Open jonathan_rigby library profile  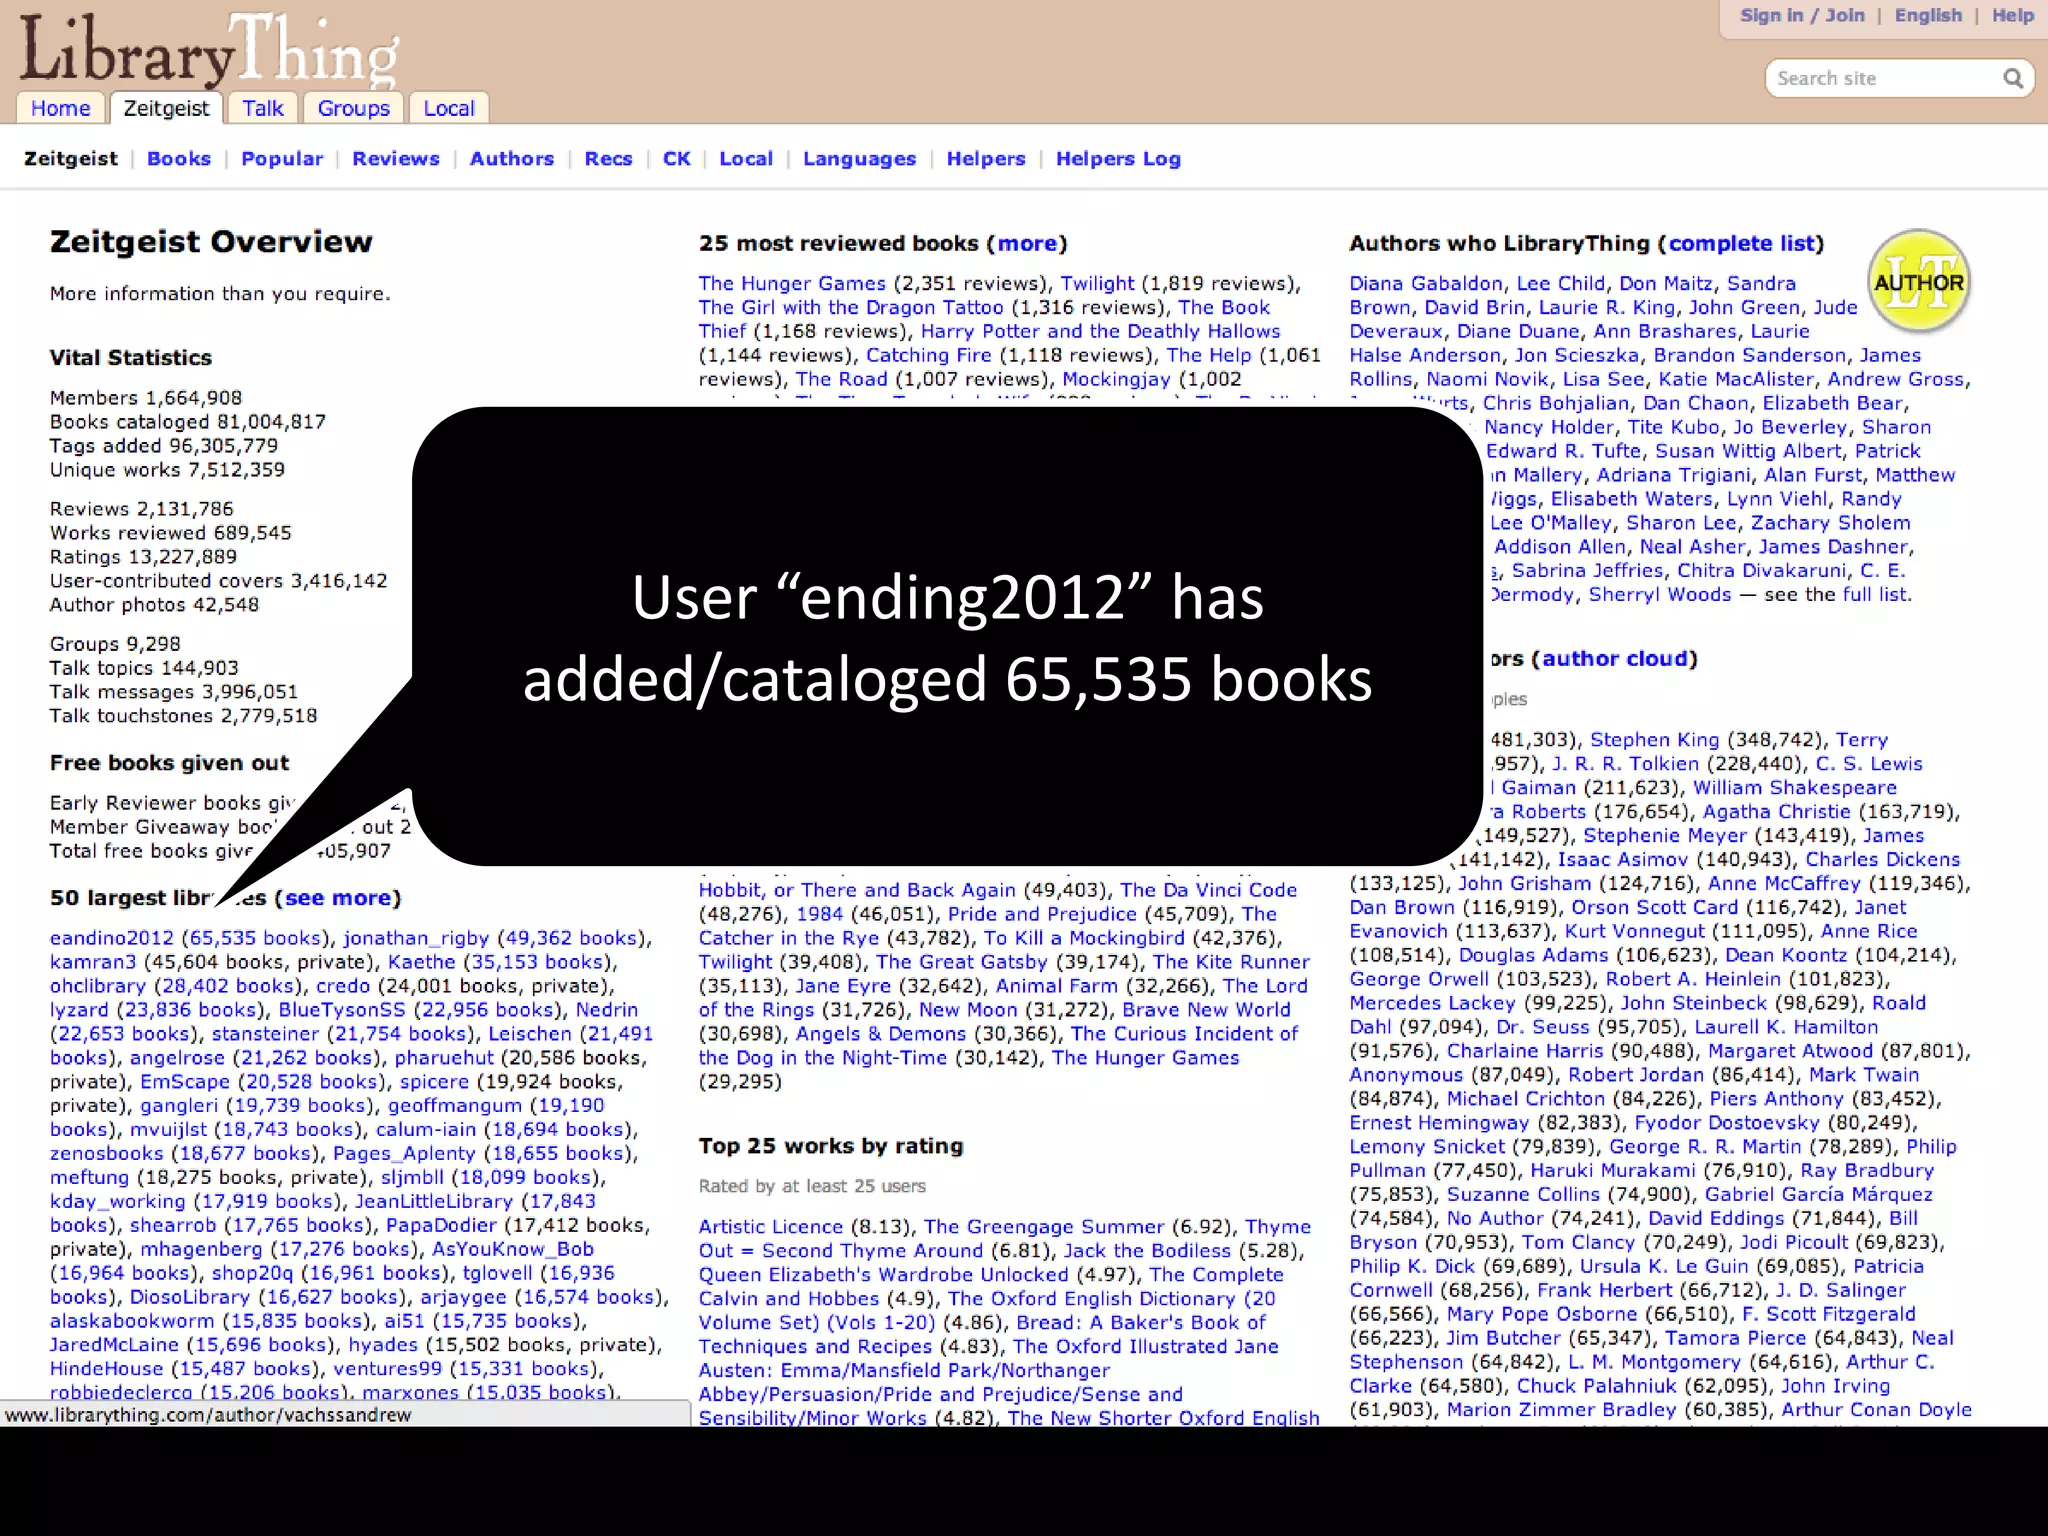pyautogui.click(x=416, y=938)
